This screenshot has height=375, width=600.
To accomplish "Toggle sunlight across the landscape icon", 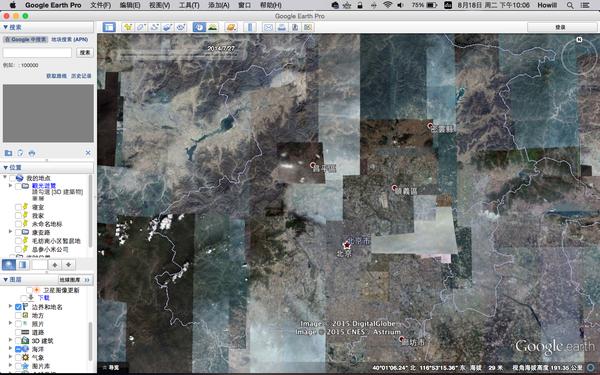I will [212, 27].
